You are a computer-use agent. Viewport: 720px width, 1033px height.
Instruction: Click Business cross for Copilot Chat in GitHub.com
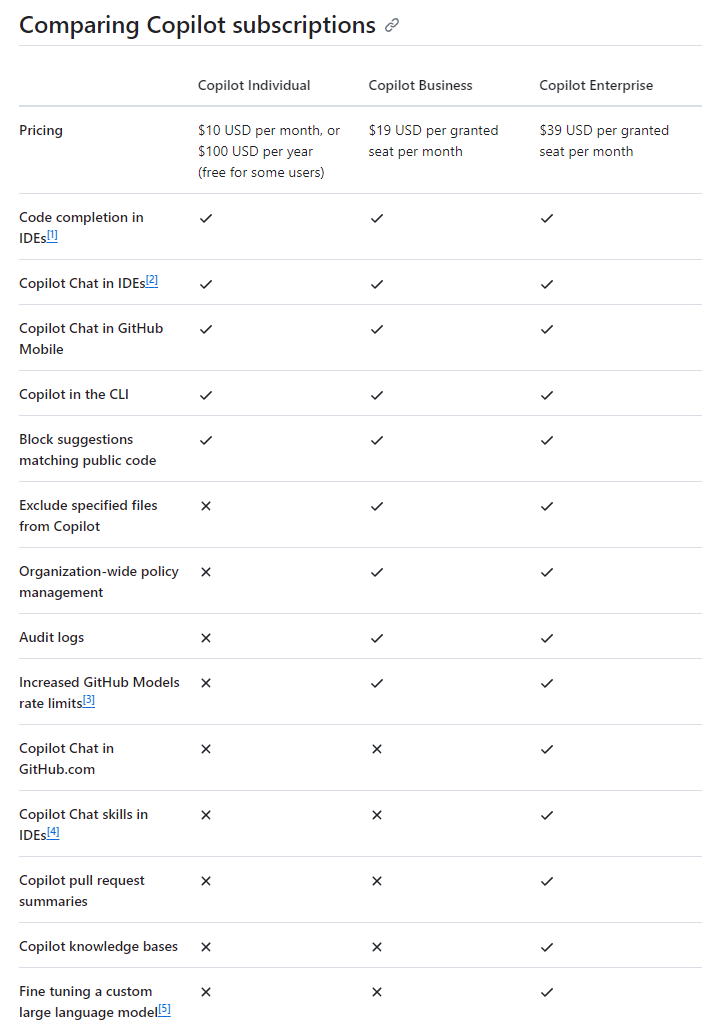click(377, 749)
